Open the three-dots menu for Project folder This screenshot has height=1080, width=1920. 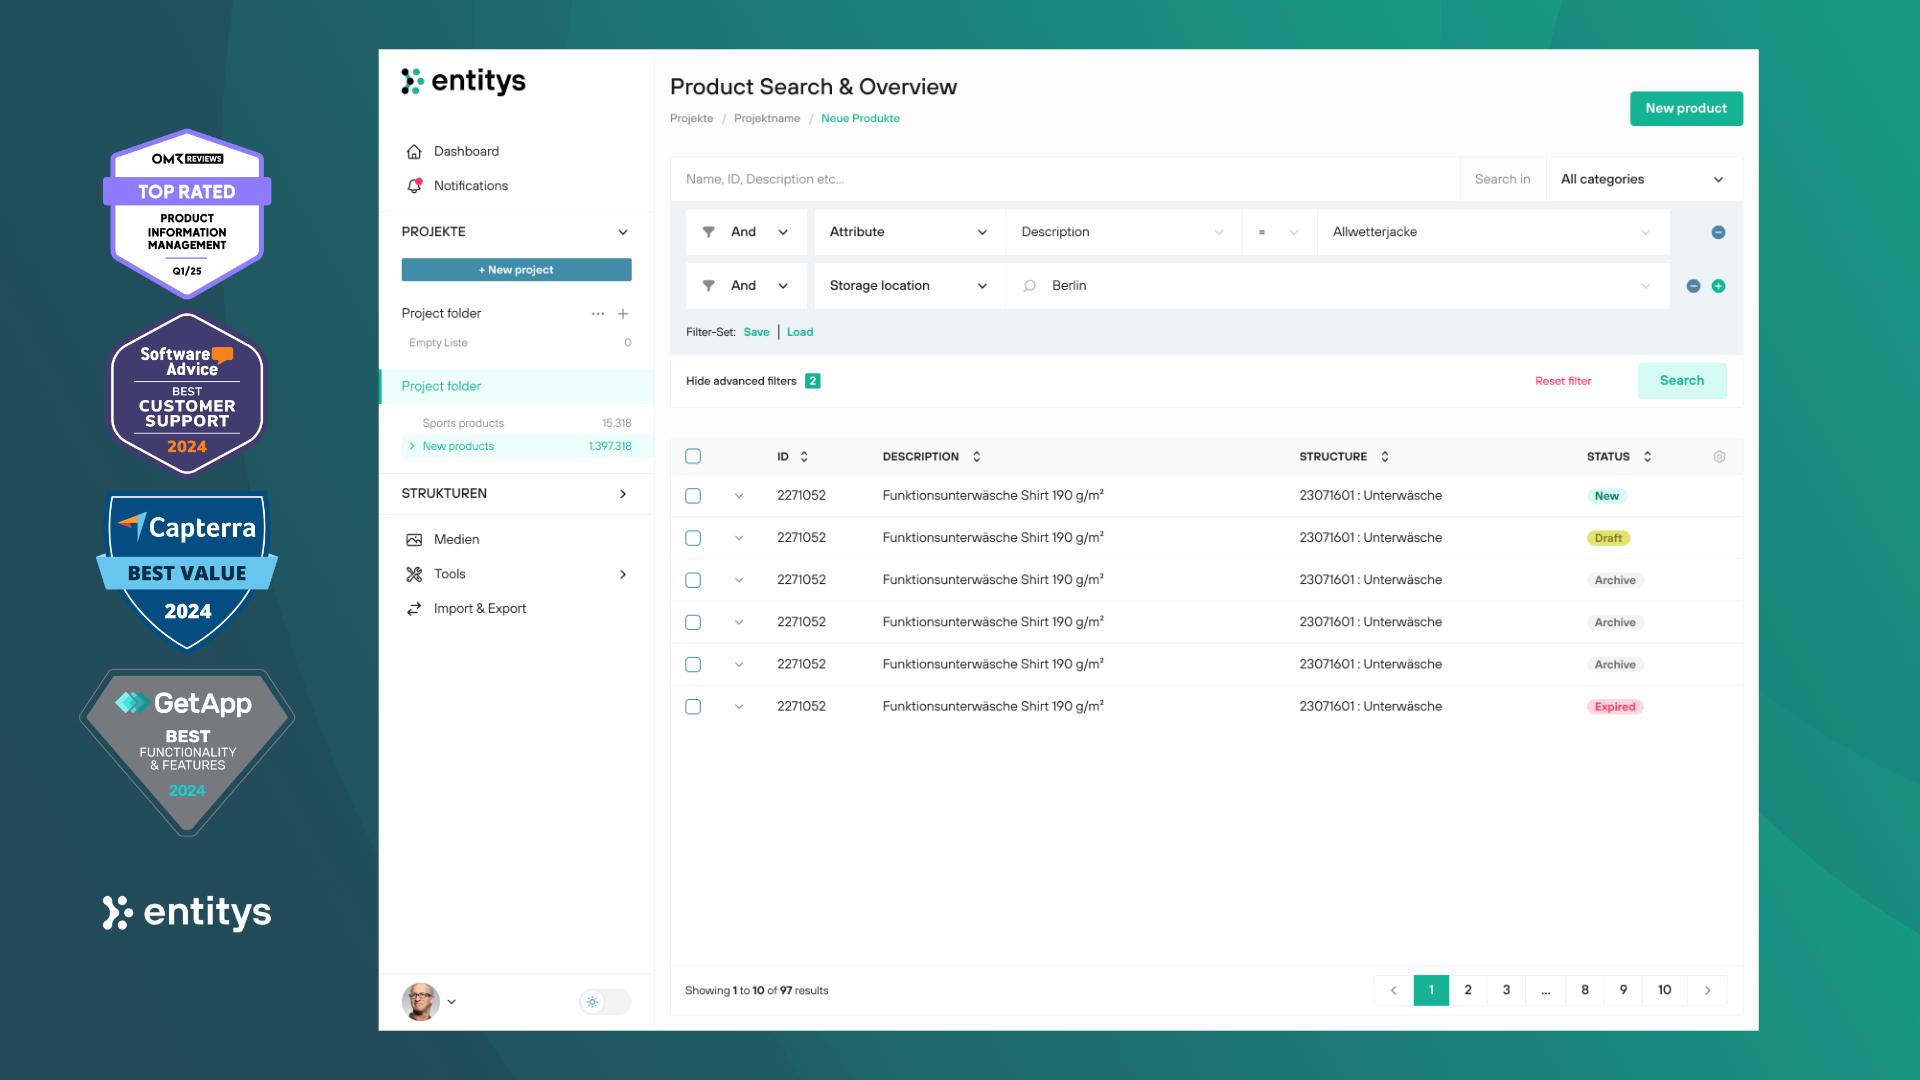pyautogui.click(x=598, y=314)
